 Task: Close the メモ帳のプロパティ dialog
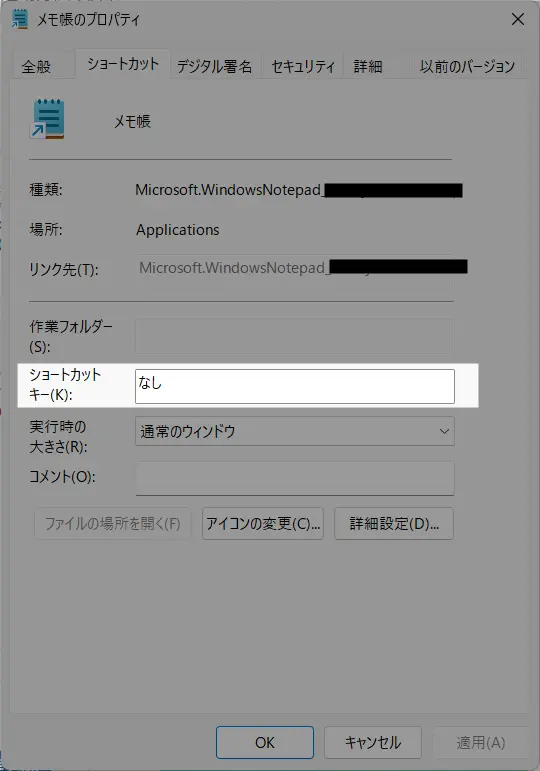point(517,19)
